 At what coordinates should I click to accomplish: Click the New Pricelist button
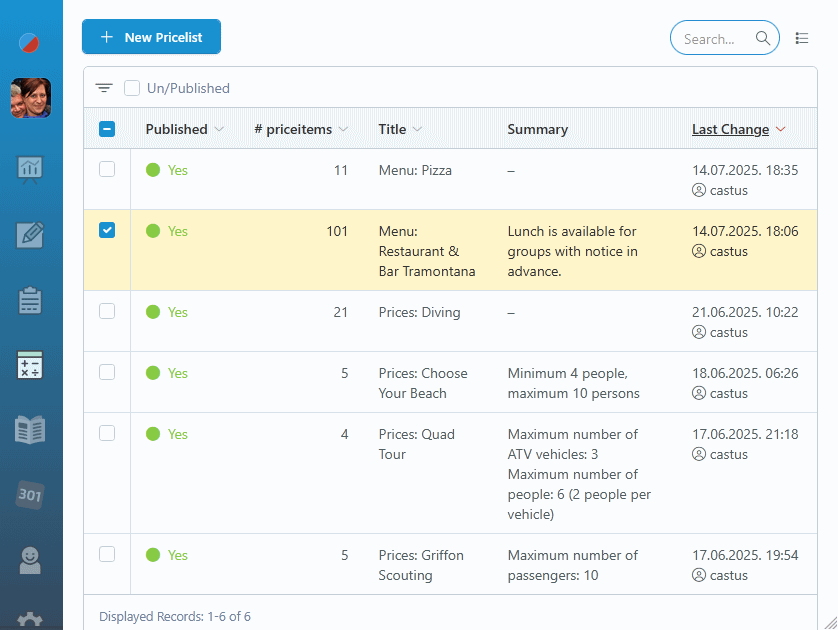(x=151, y=37)
